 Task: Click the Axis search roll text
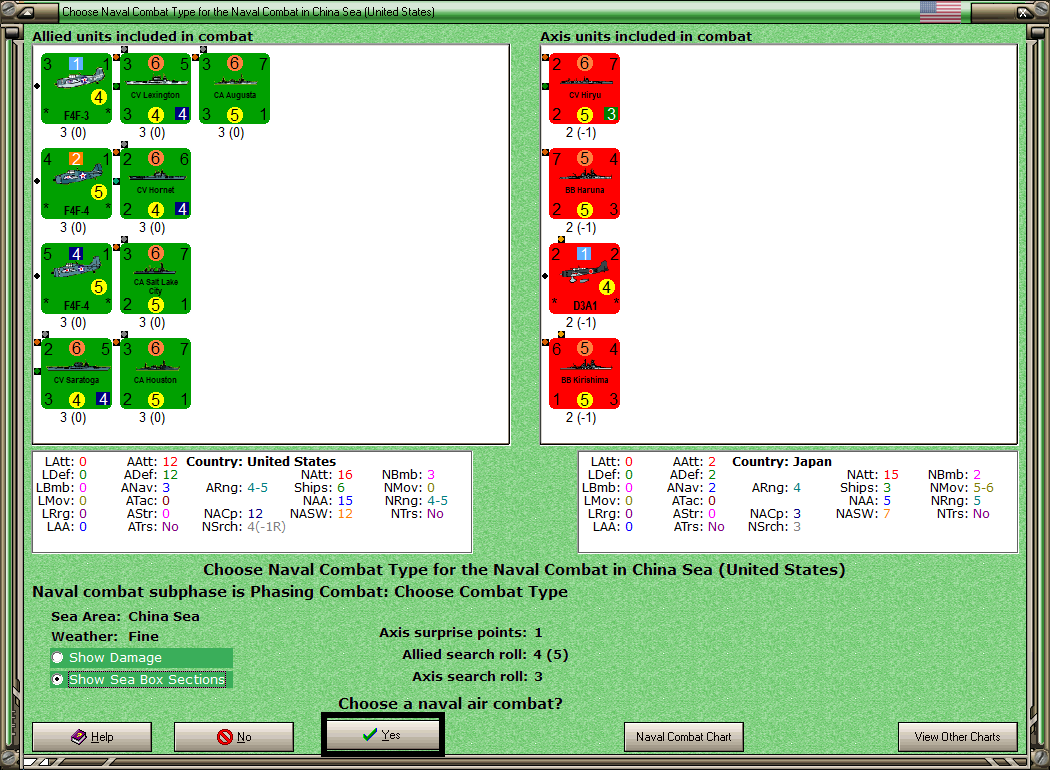(x=477, y=676)
